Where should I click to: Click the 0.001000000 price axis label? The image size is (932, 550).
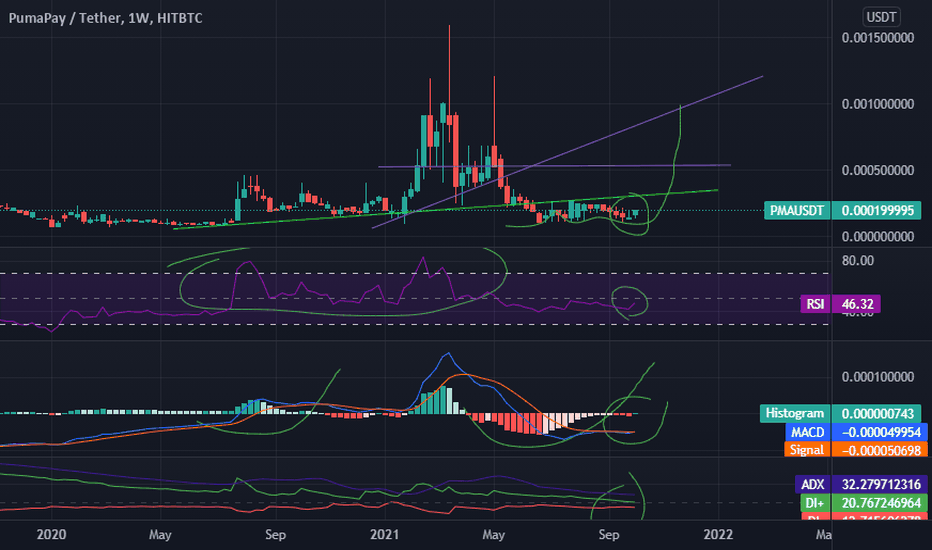pyautogui.click(x=878, y=104)
